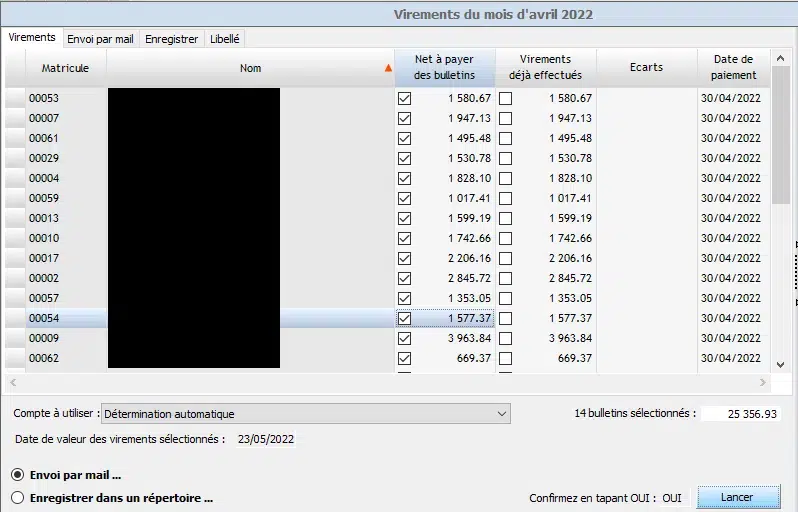Switch to the Libellé tab
The height and width of the screenshot is (512, 798).
[225, 39]
